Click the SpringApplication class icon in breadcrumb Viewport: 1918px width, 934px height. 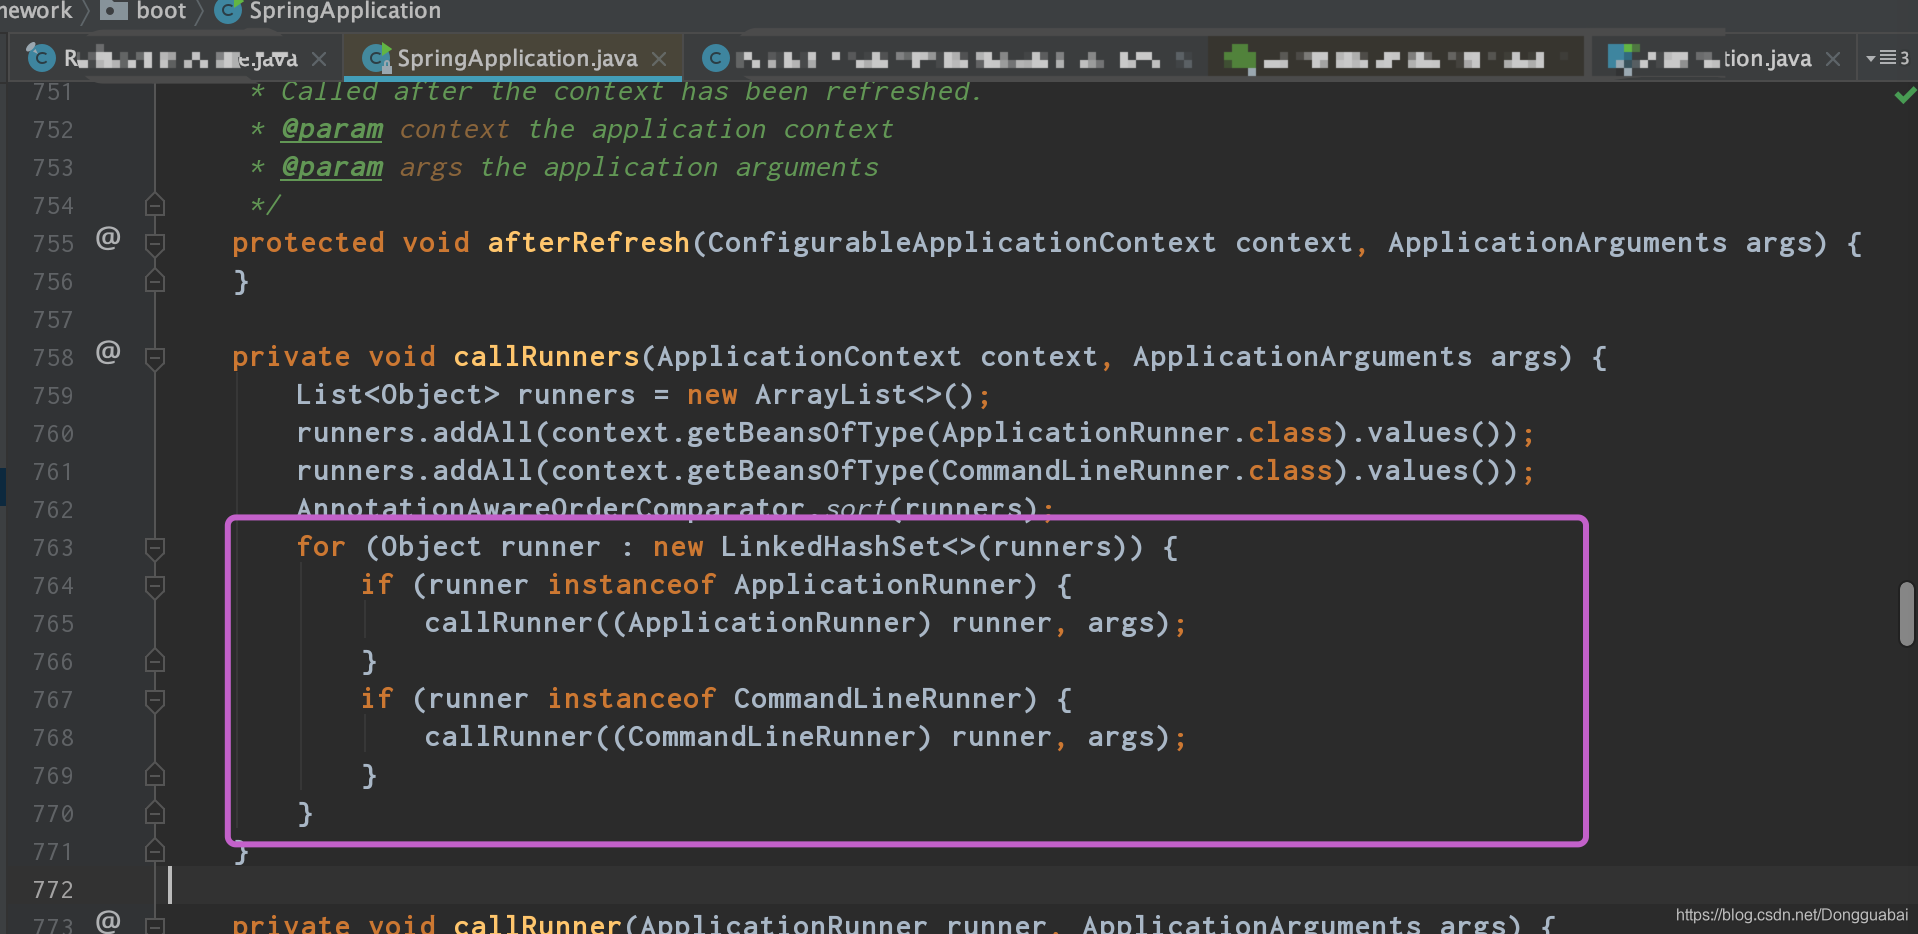click(228, 11)
